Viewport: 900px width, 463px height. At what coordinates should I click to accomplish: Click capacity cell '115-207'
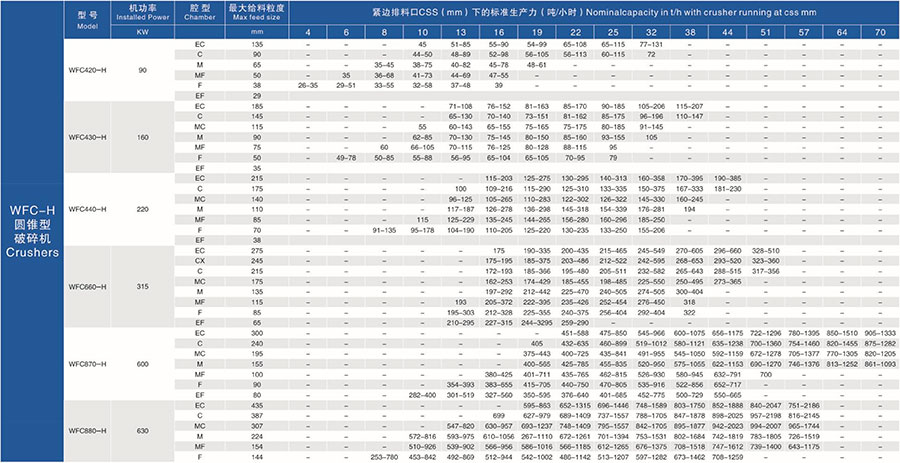pos(689,106)
